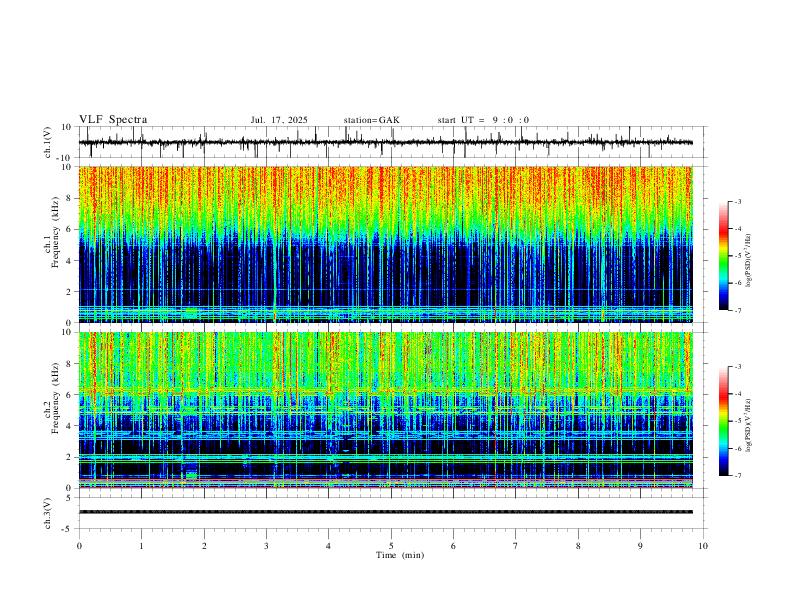Click the ch.2 PSD colorbar
Viewport: 792px width, 612px height.
tap(724, 421)
